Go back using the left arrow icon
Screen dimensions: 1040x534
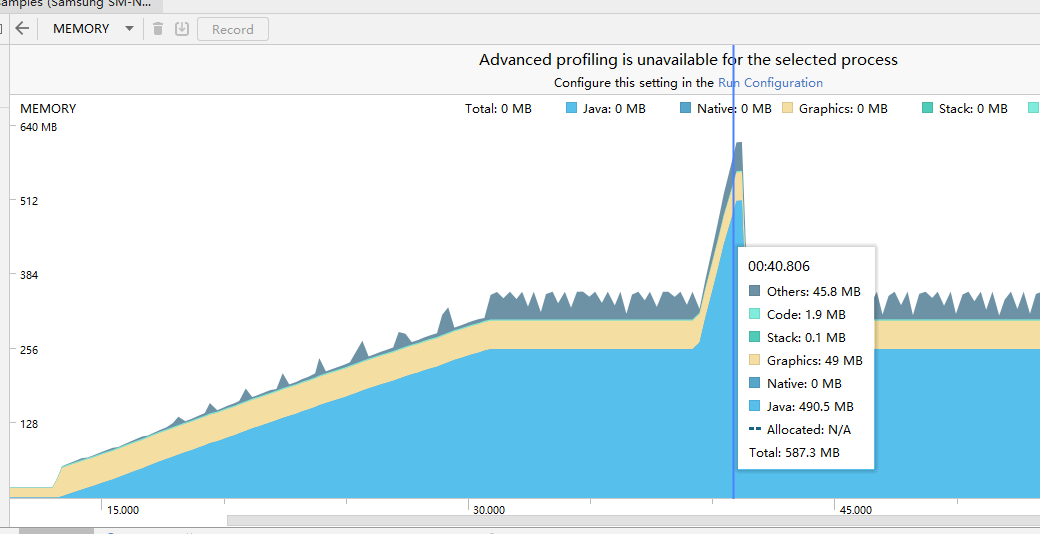click(x=23, y=29)
